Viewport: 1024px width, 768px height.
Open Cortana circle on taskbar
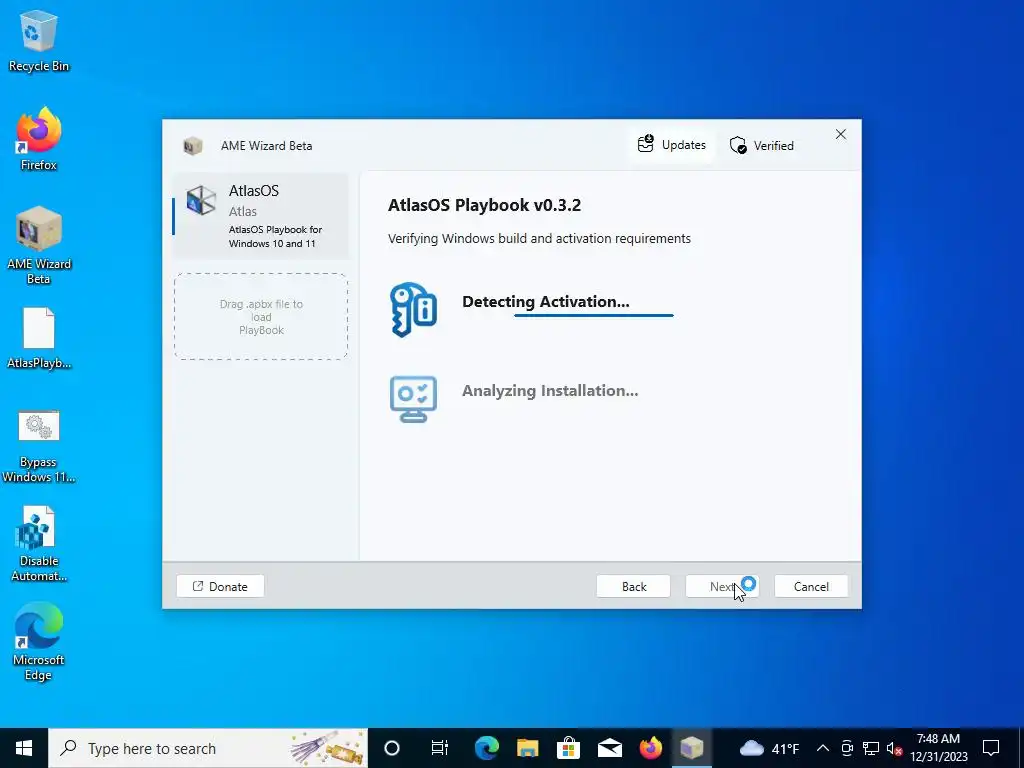pos(392,748)
